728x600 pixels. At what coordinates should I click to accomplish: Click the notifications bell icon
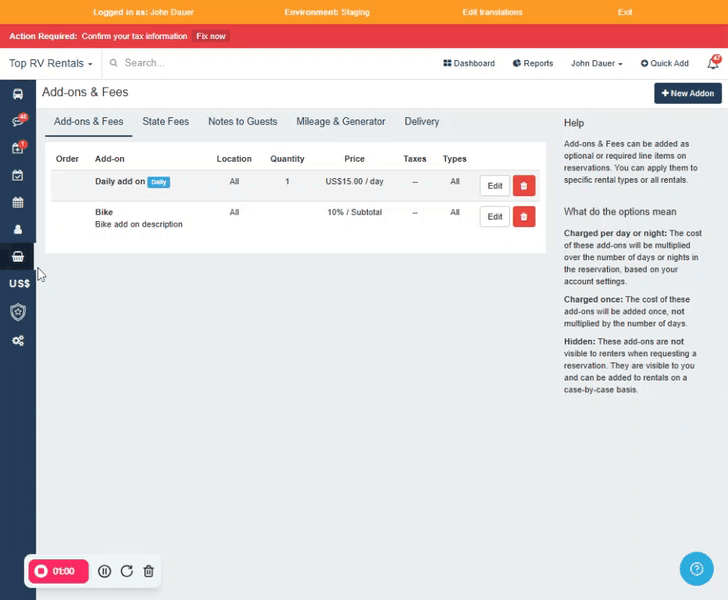pos(713,63)
